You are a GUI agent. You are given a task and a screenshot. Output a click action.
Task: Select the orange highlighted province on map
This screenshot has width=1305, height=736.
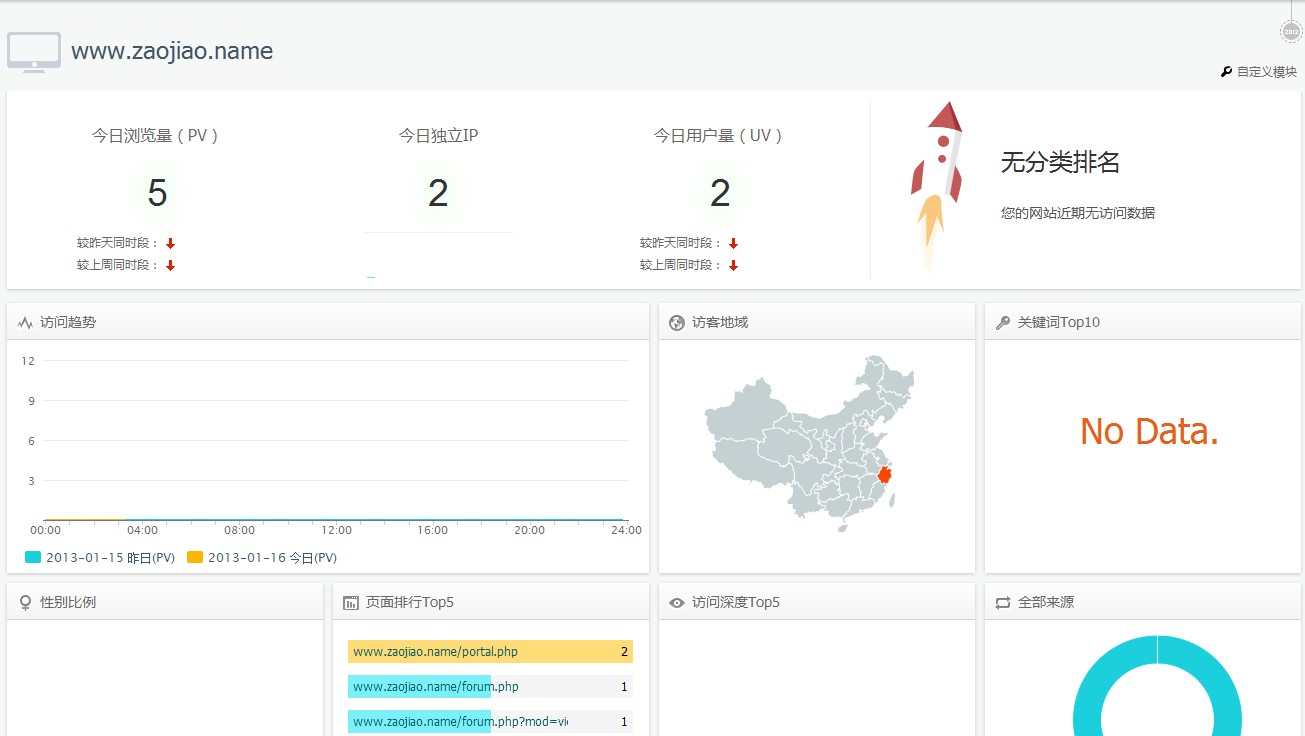[884, 474]
